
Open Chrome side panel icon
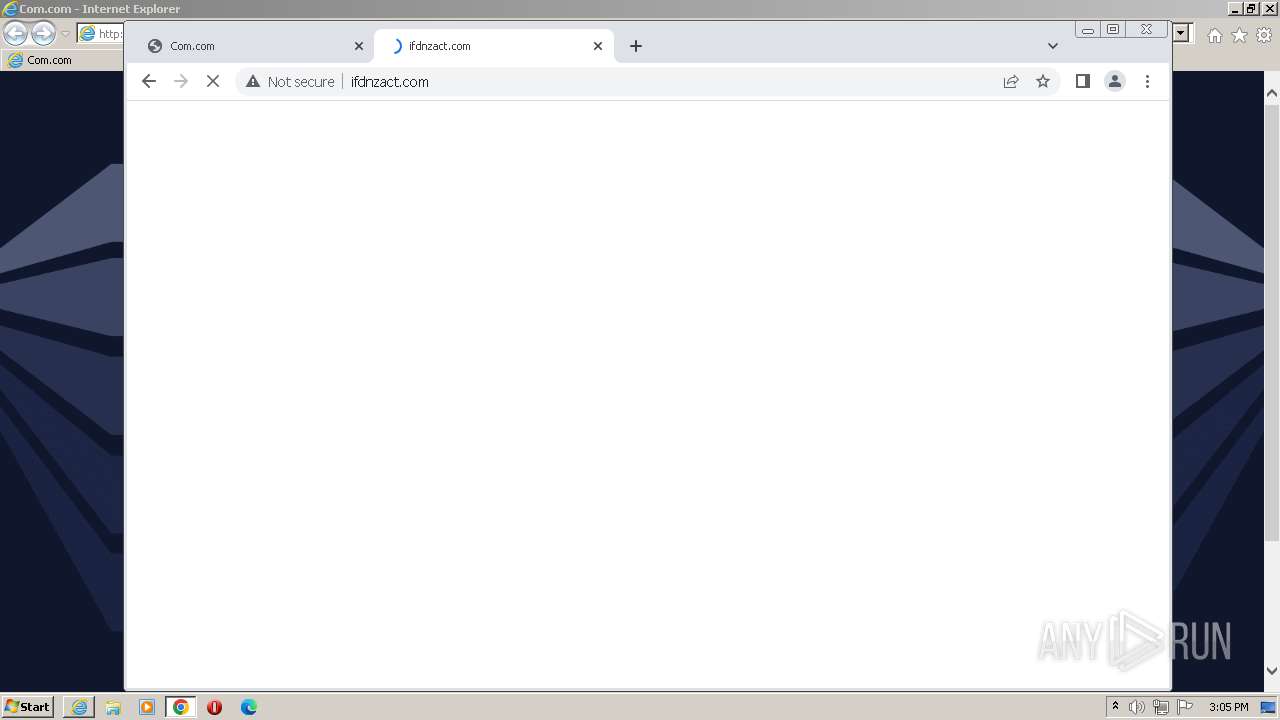tap(1082, 82)
